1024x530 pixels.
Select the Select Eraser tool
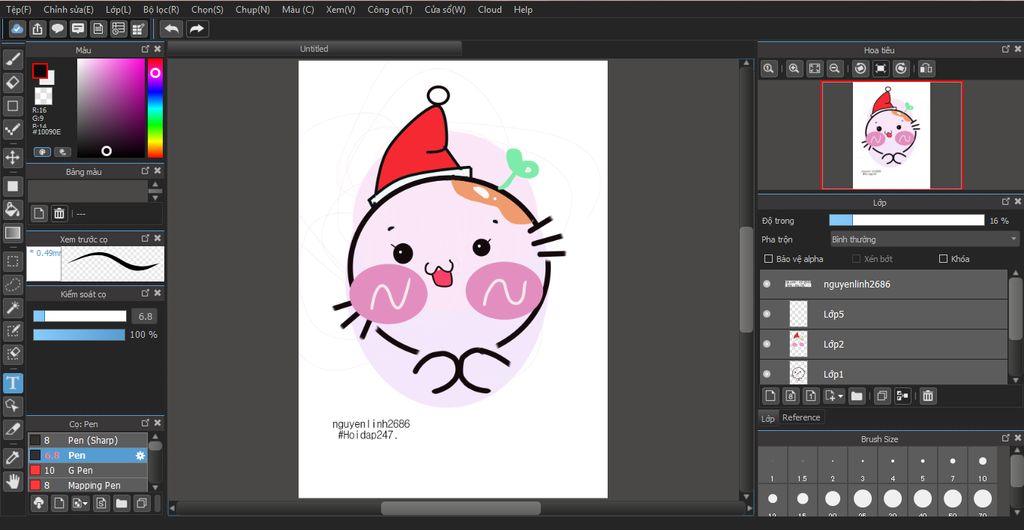[x=12, y=354]
